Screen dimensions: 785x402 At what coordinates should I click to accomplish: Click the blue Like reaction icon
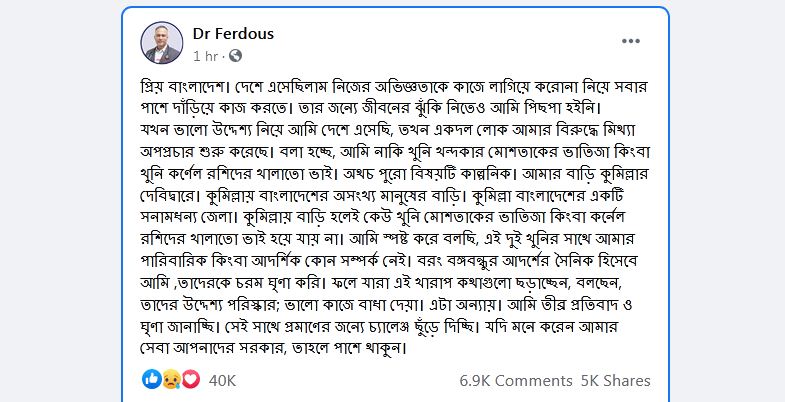tap(150, 380)
